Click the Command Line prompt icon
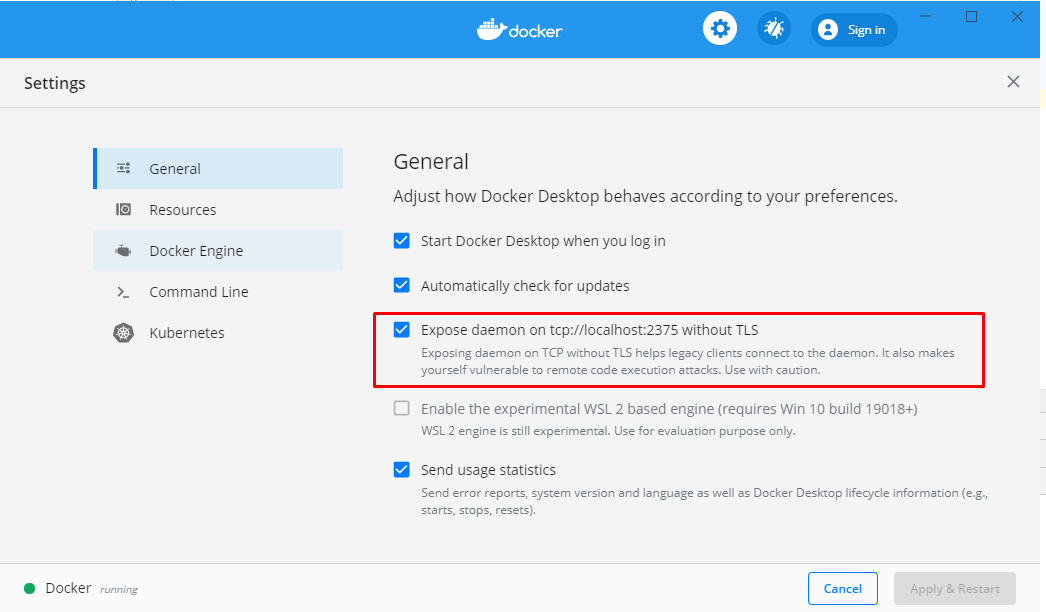 pyautogui.click(x=124, y=292)
